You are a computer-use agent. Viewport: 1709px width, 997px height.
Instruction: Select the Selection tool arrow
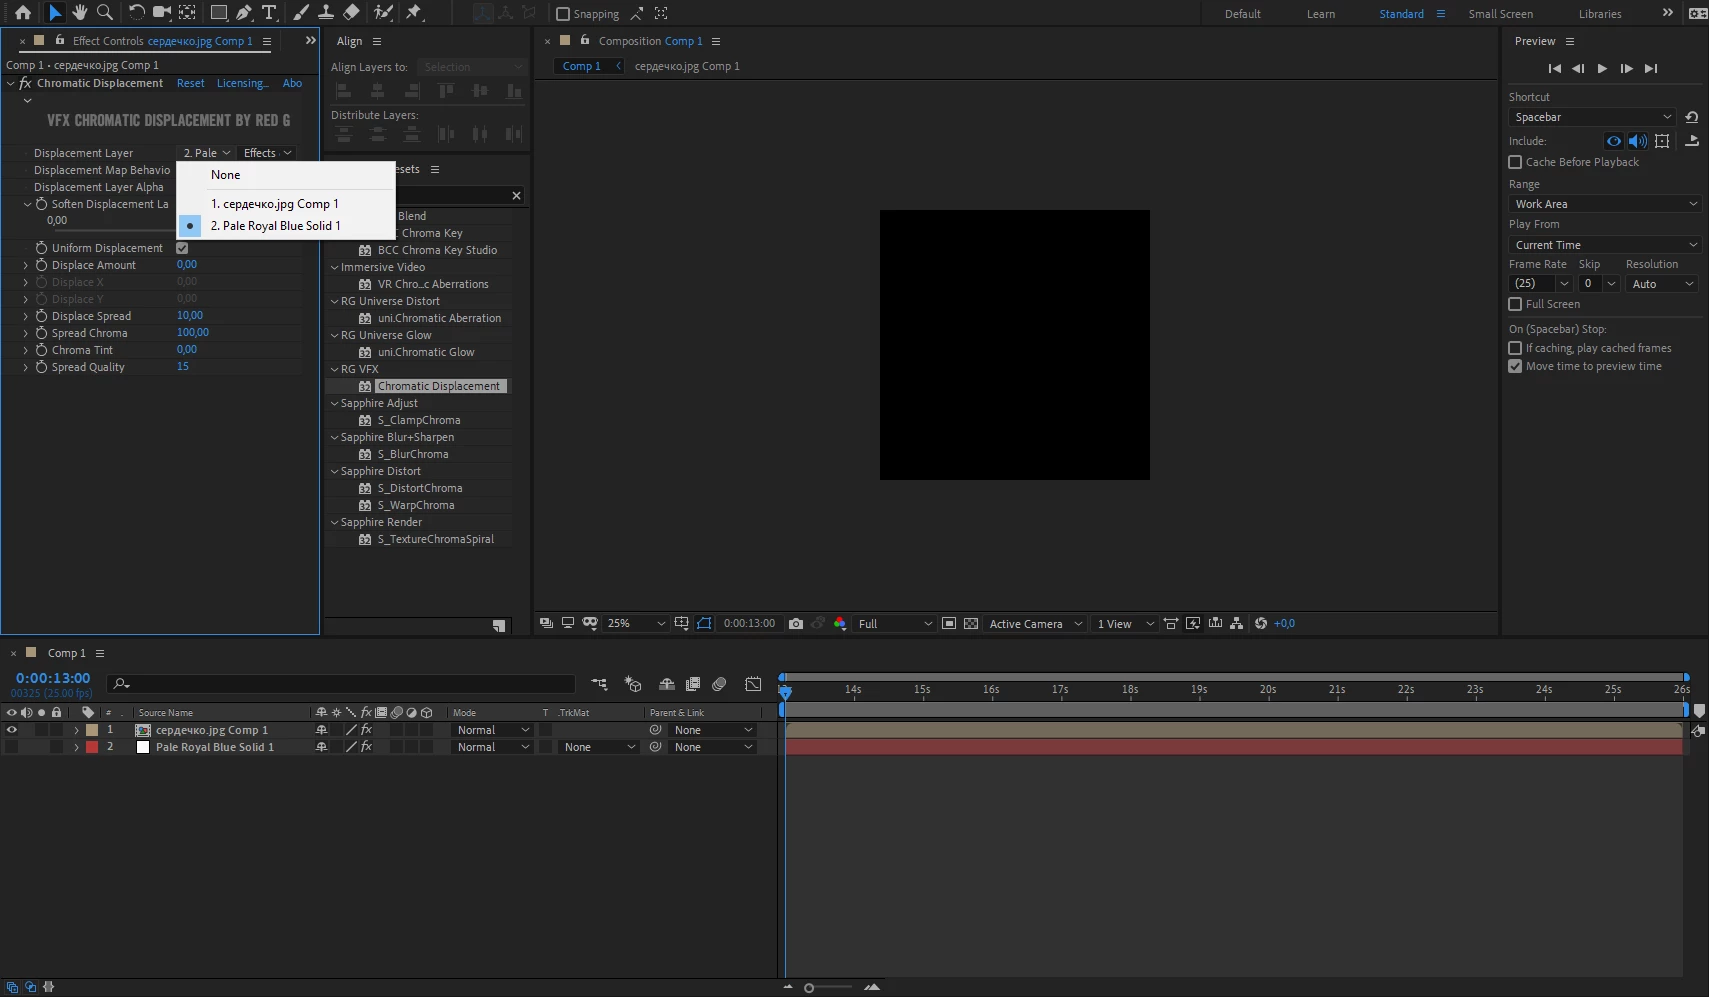[55, 13]
